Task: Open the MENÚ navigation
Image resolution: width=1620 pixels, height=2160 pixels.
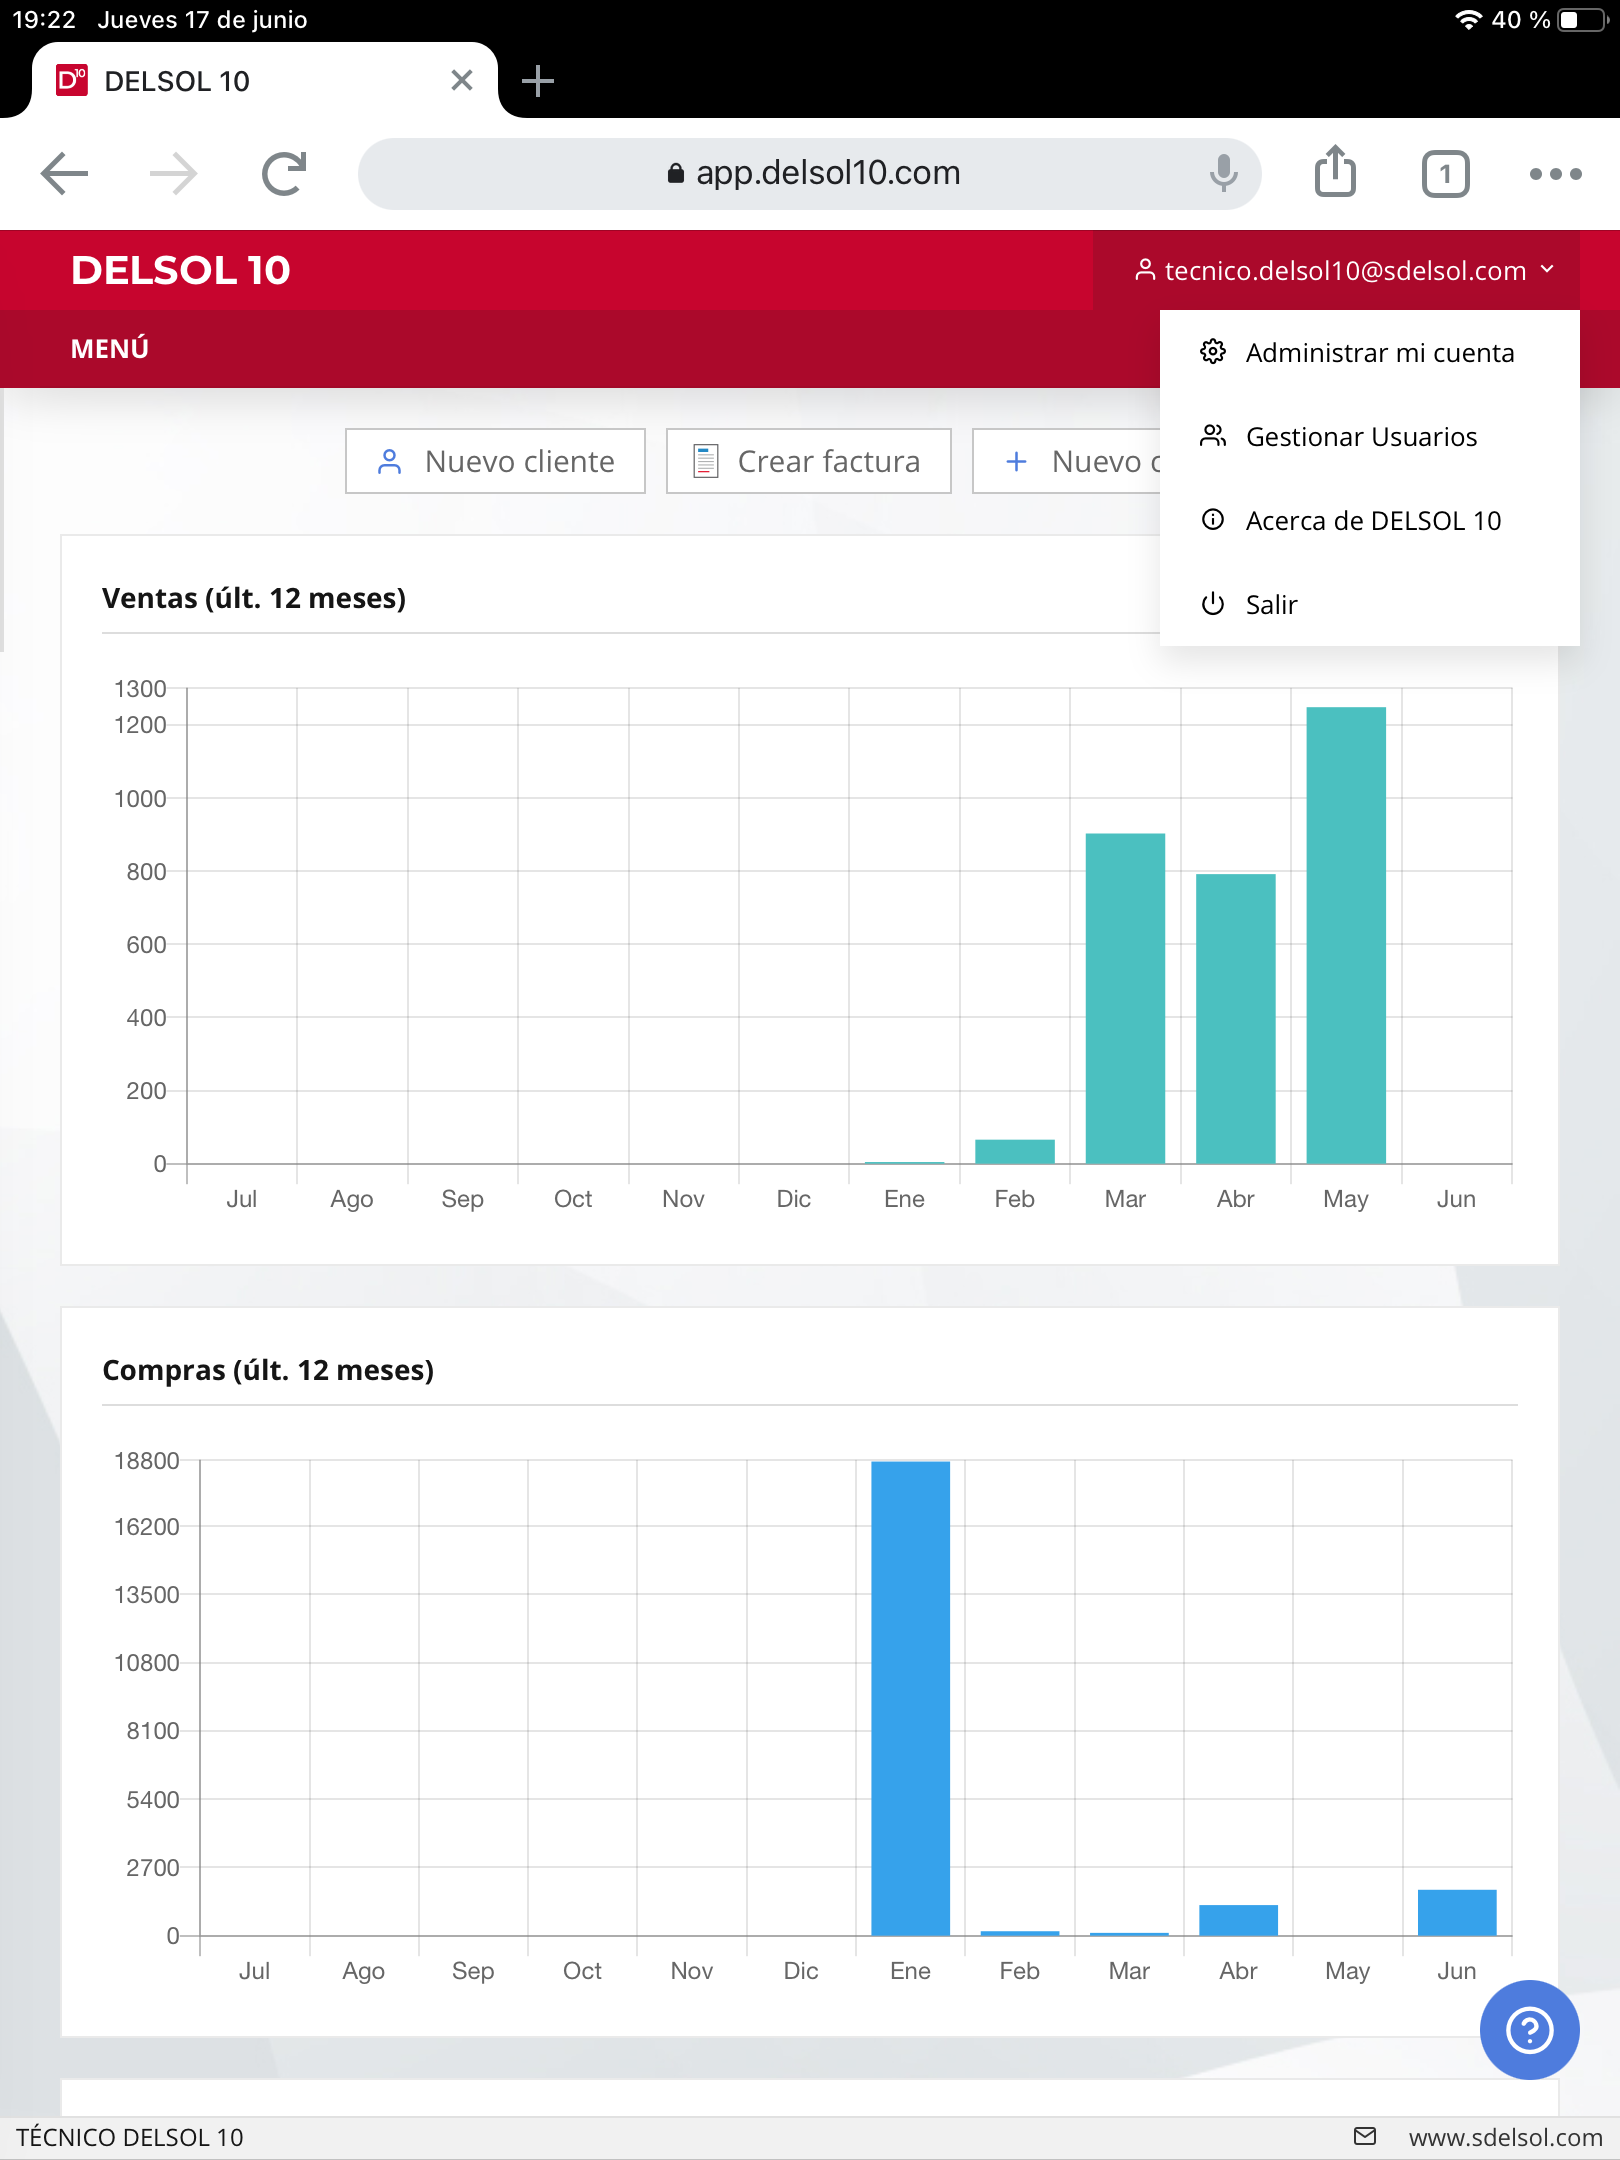Action: 110,348
